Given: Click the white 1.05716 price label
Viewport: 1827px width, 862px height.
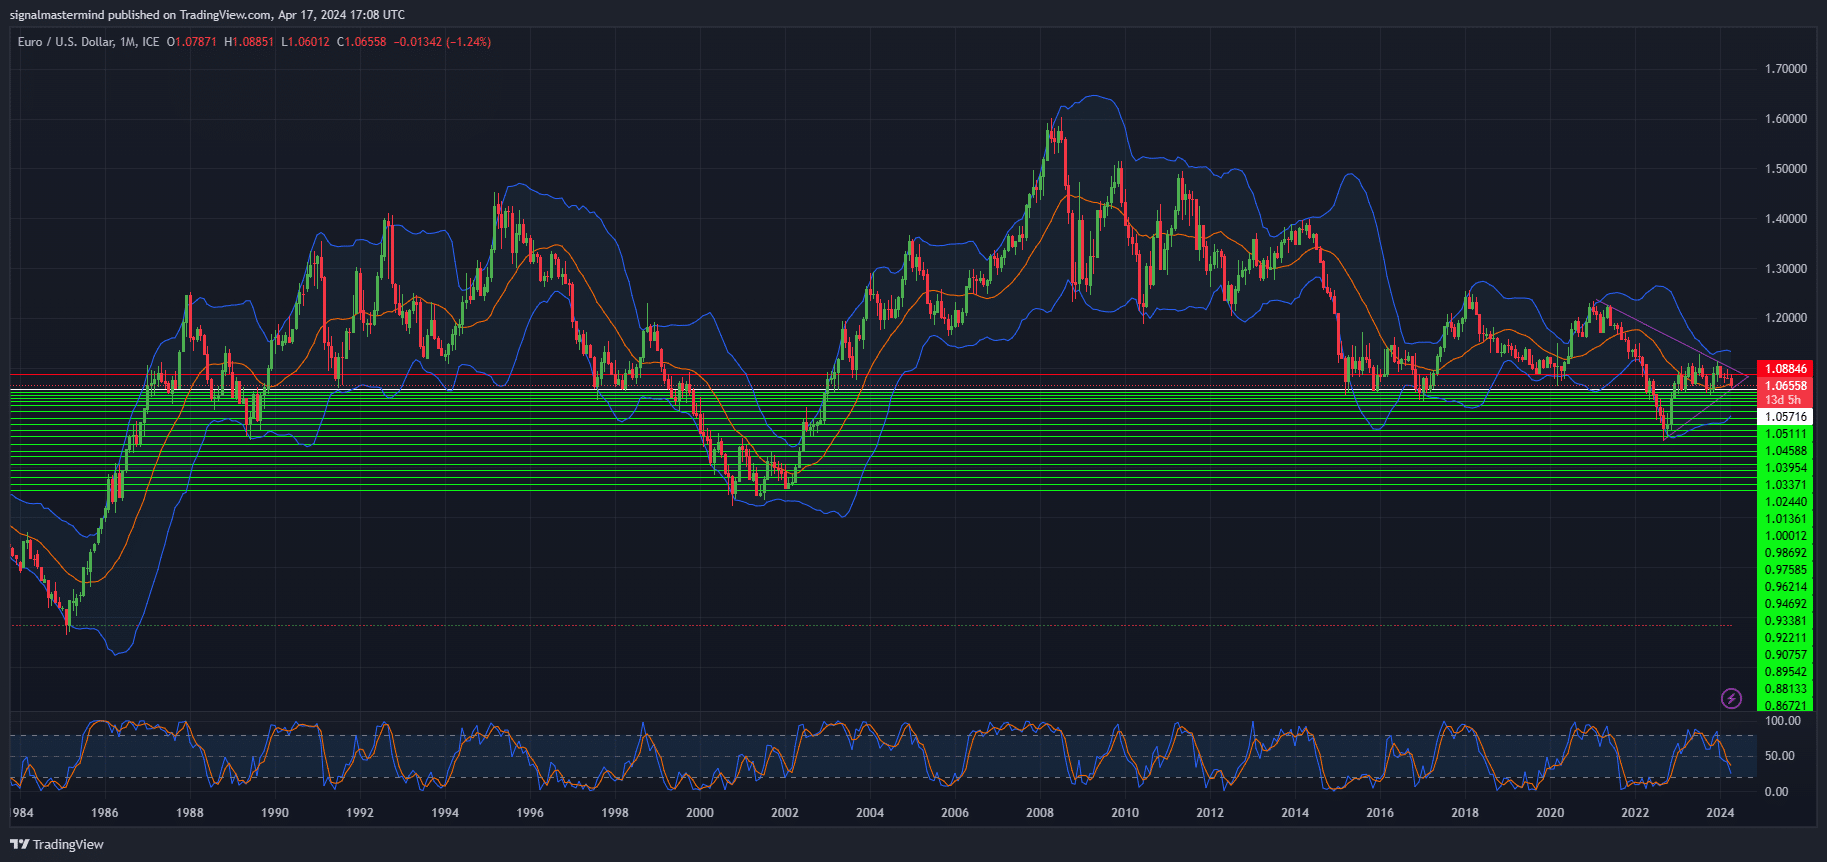Looking at the screenshot, I should pyautogui.click(x=1785, y=417).
